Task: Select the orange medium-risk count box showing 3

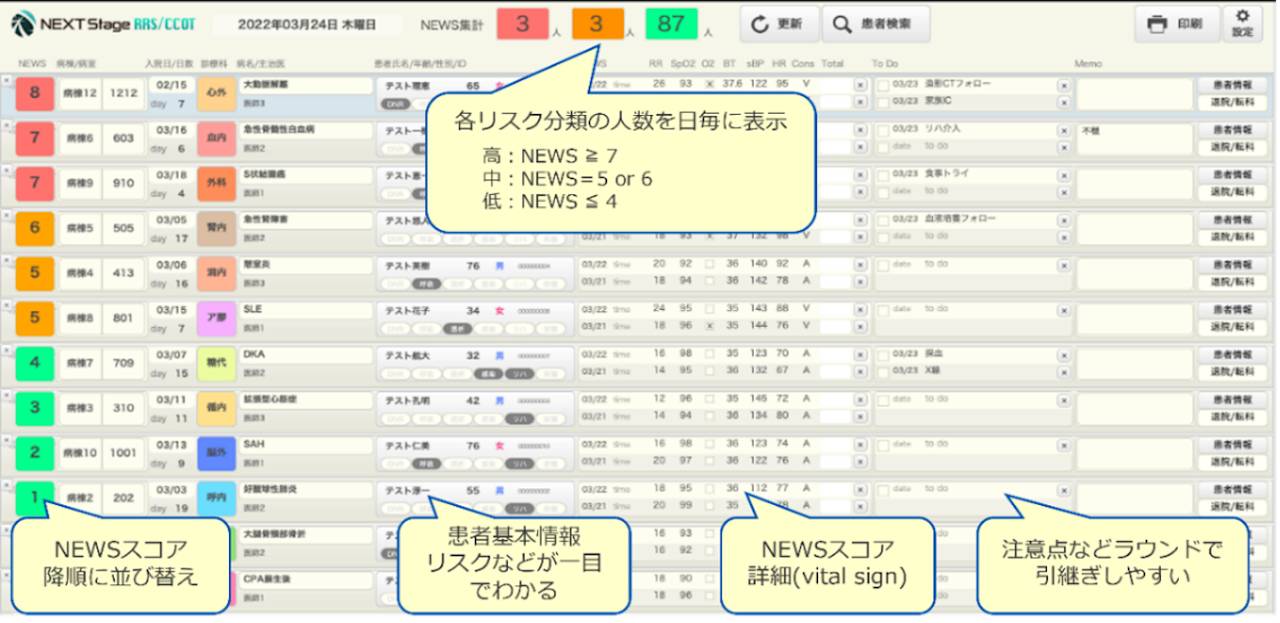Action: point(597,25)
